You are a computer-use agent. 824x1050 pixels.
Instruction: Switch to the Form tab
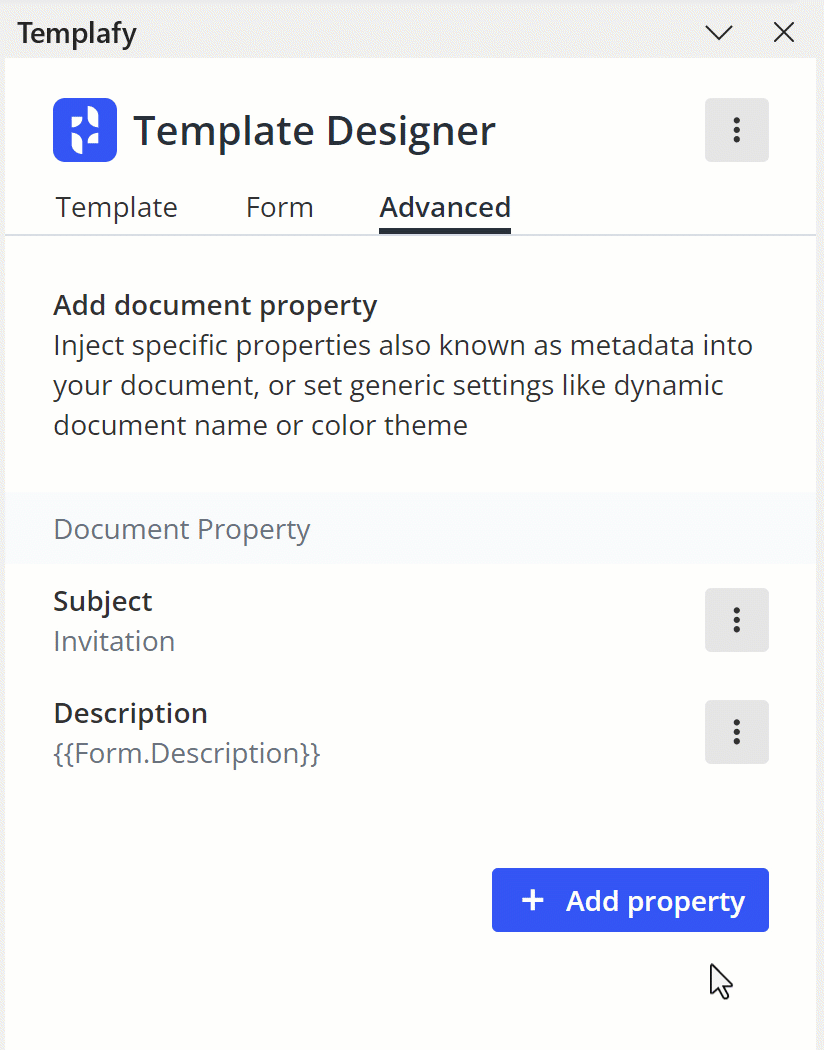tap(280, 208)
